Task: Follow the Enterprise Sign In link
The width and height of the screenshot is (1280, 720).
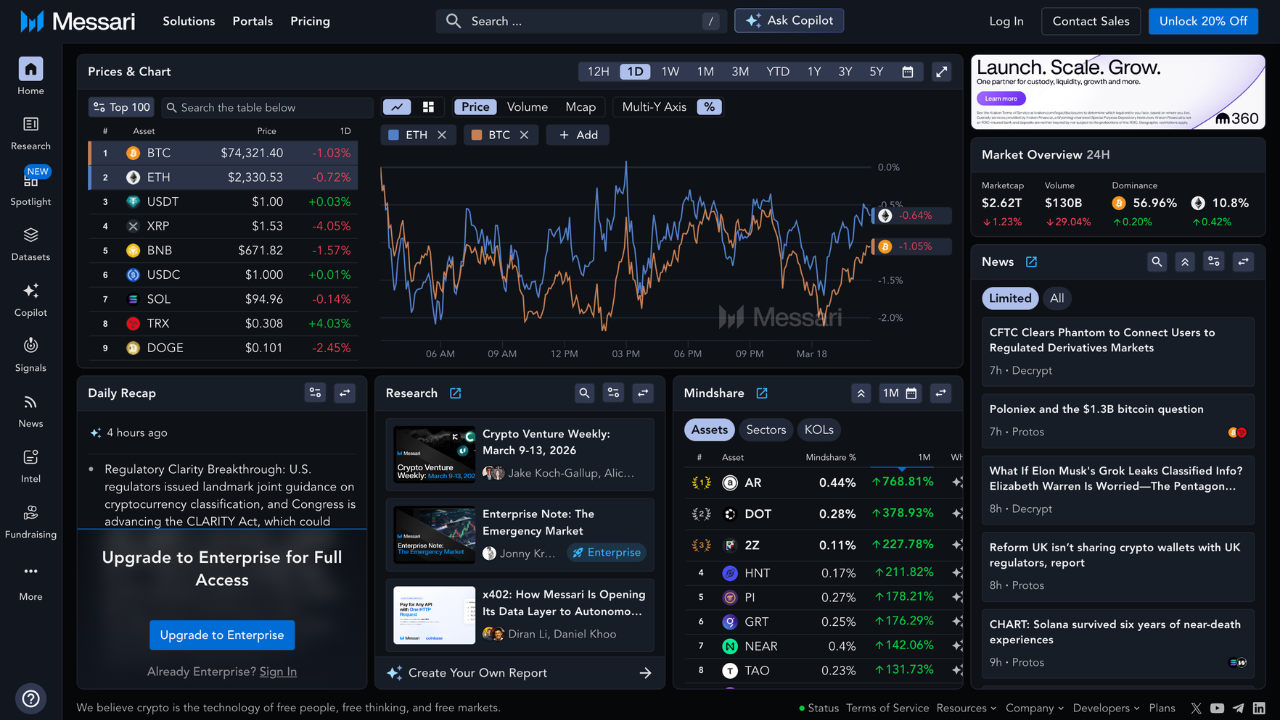Action: click(x=278, y=672)
